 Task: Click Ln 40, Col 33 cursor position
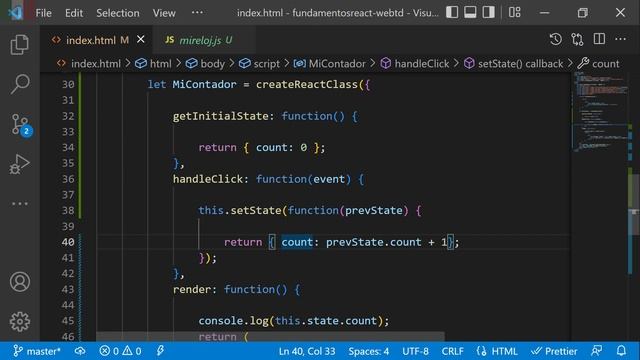click(x=307, y=351)
